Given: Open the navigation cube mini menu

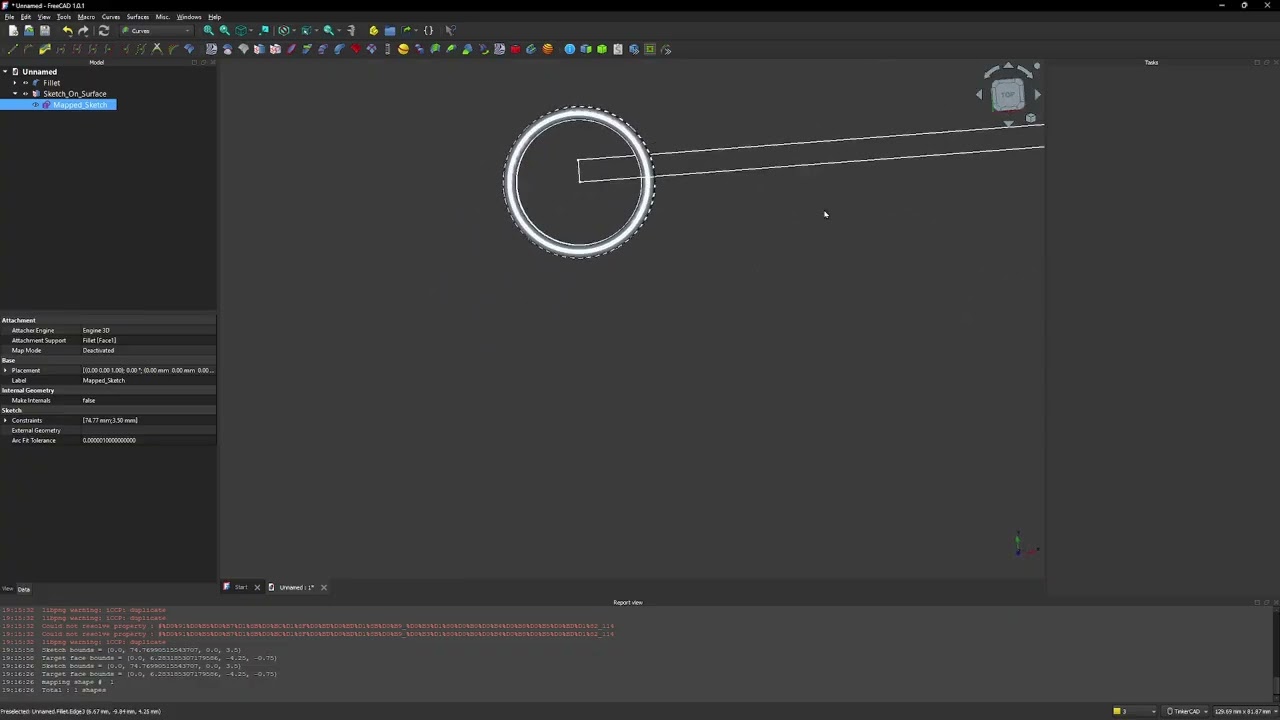Looking at the screenshot, I should pos(1031,118).
